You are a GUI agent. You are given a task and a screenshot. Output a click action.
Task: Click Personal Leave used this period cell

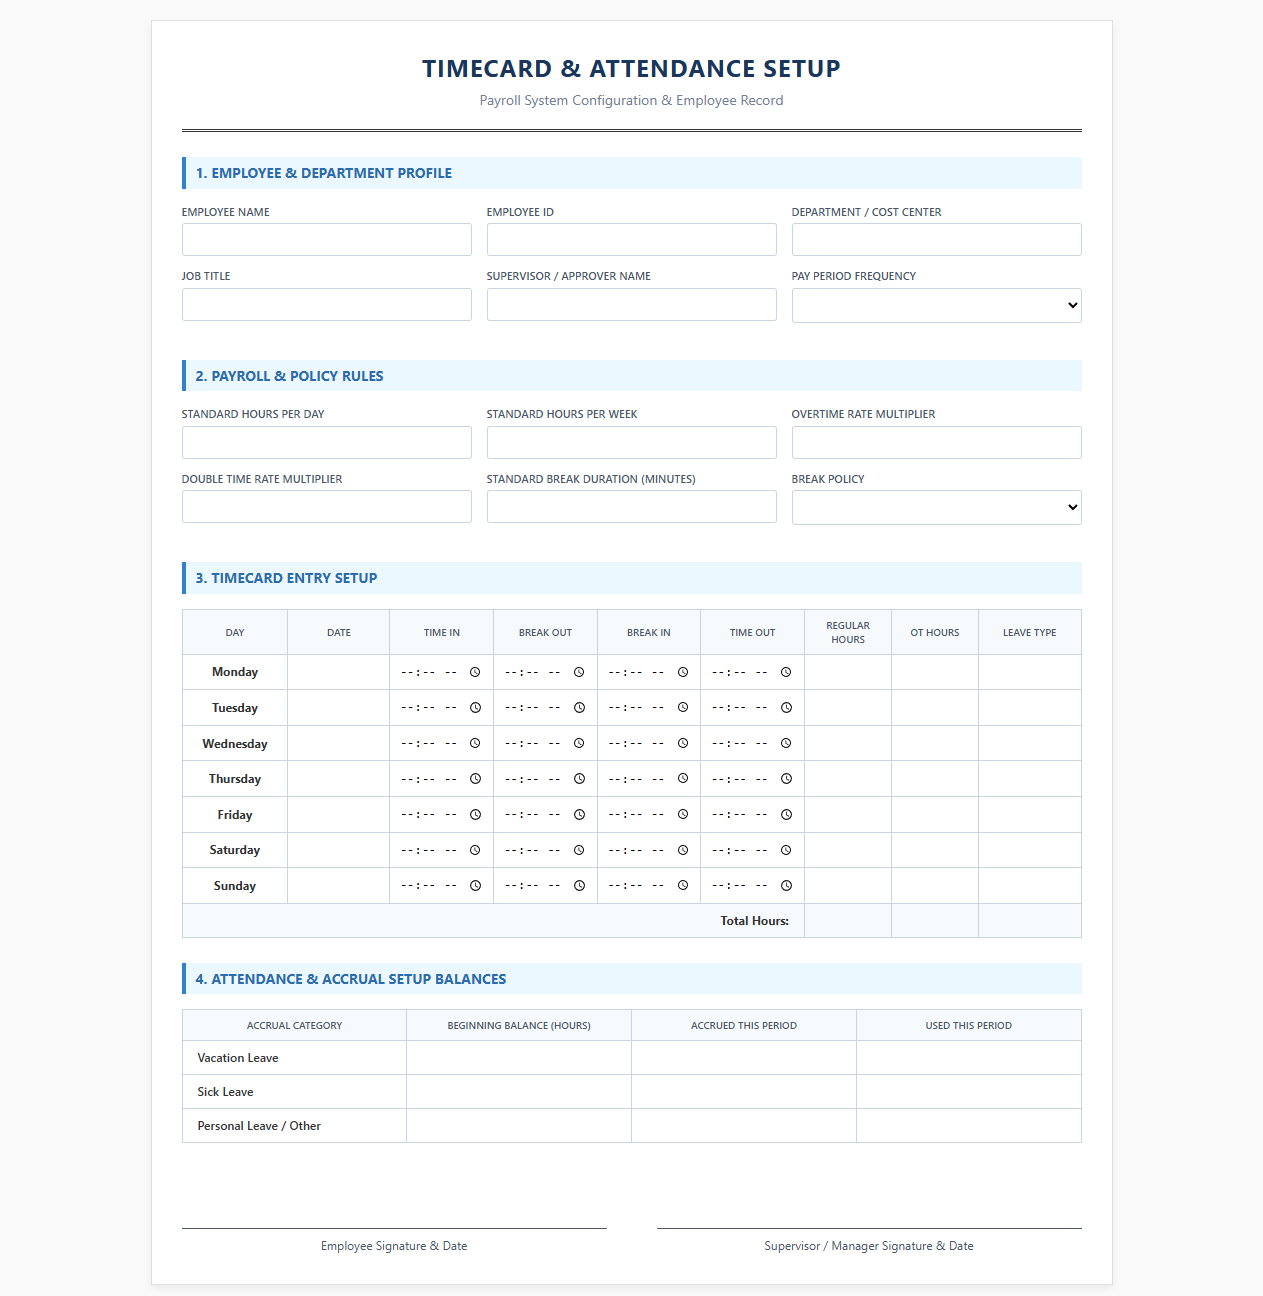tap(969, 1126)
